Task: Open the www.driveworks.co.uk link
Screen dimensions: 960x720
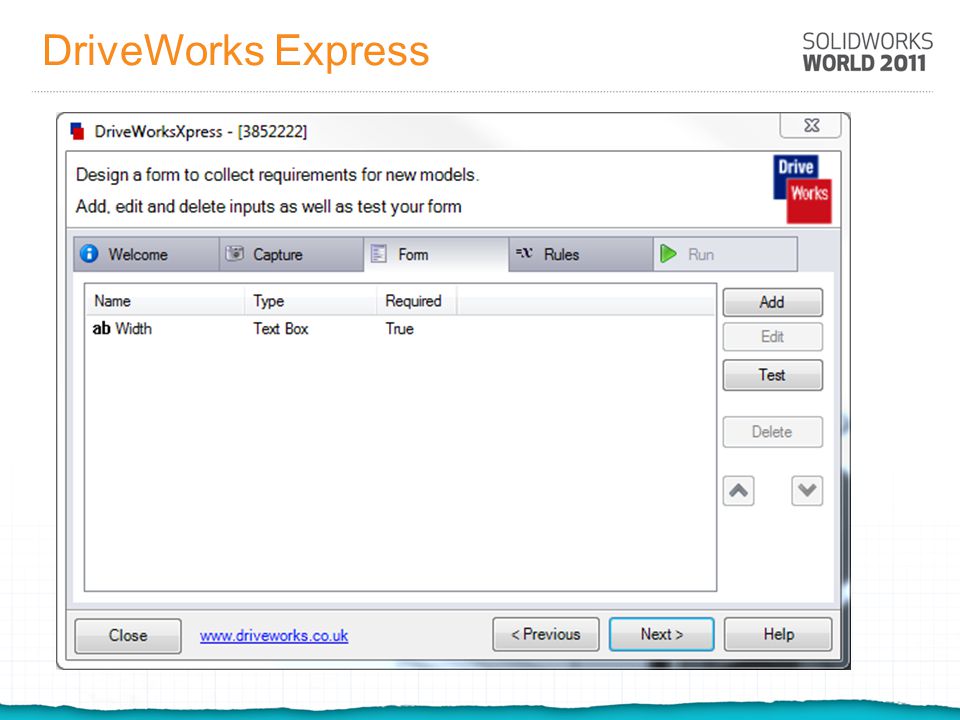Action: click(274, 636)
